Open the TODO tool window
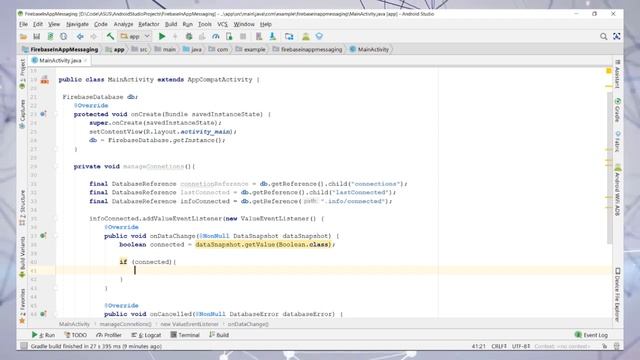Viewport: 640px width, 360px height. coord(76,335)
